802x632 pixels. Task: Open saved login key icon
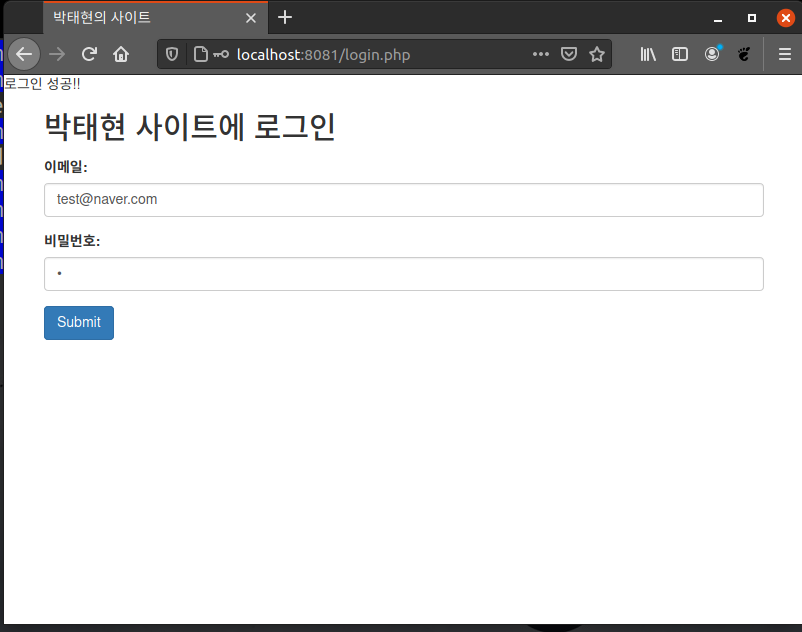(x=221, y=54)
